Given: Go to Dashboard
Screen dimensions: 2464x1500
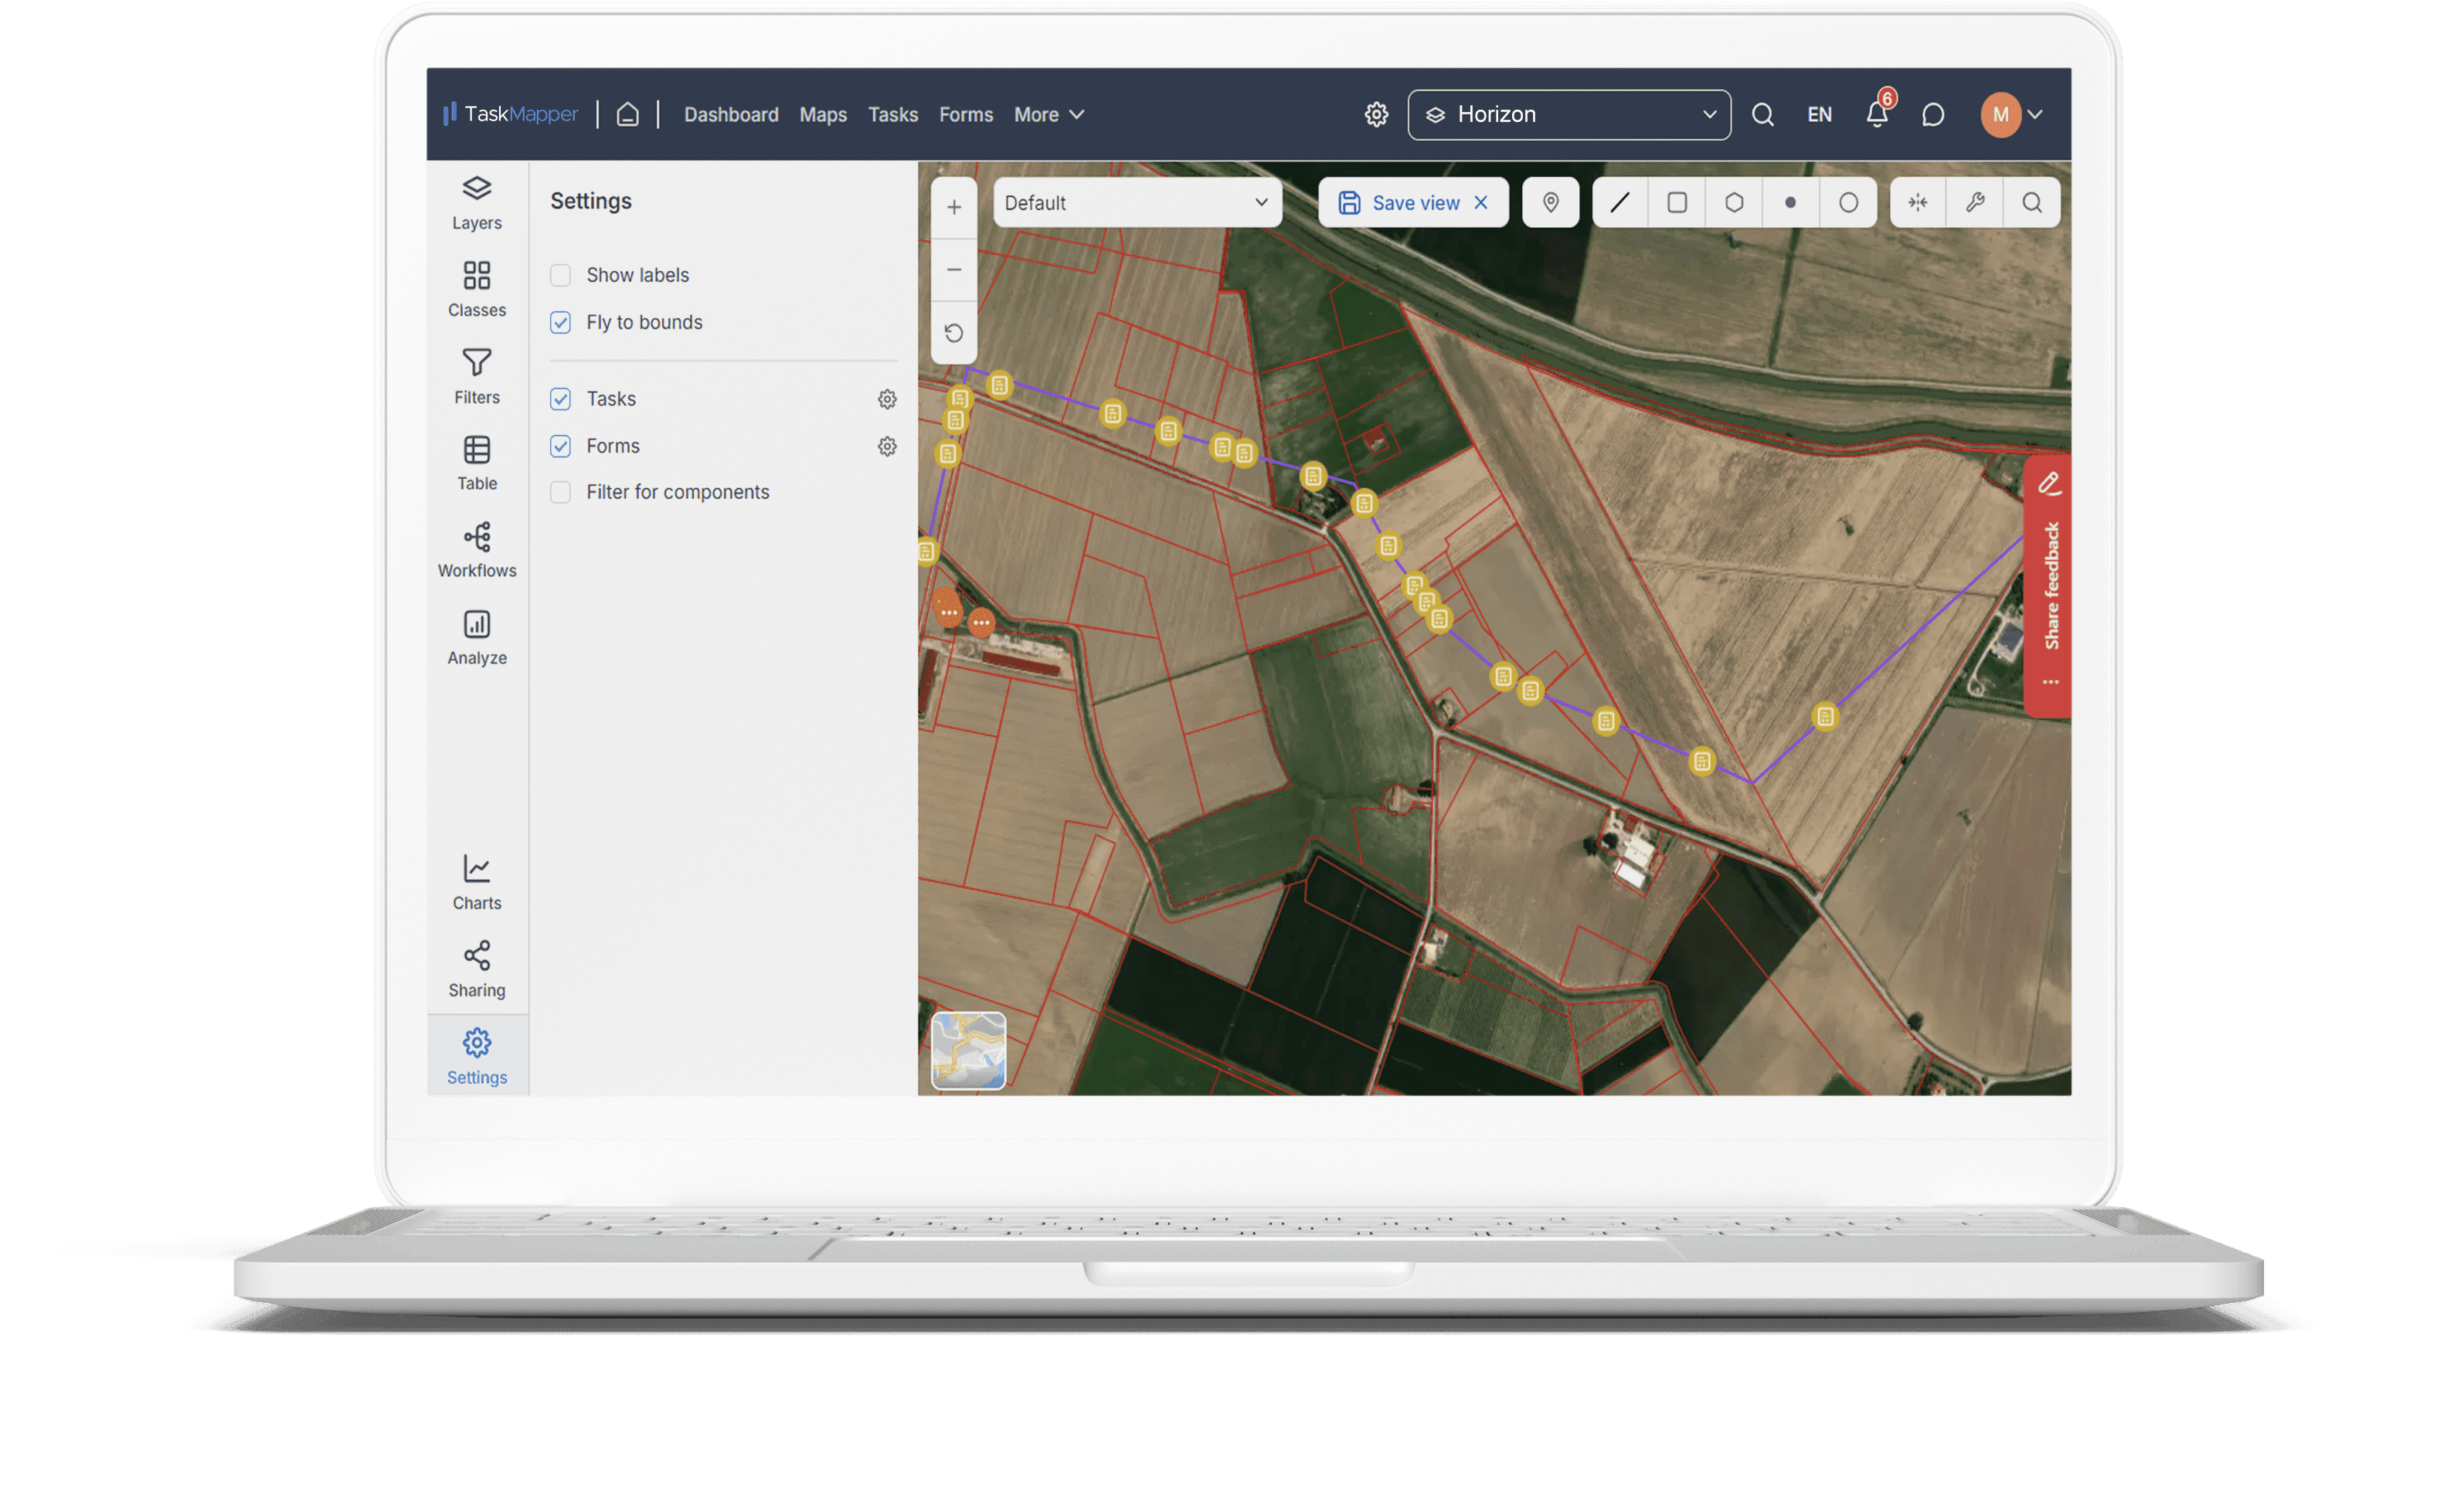Looking at the screenshot, I should pyautogui.click(x=731, y=114).
